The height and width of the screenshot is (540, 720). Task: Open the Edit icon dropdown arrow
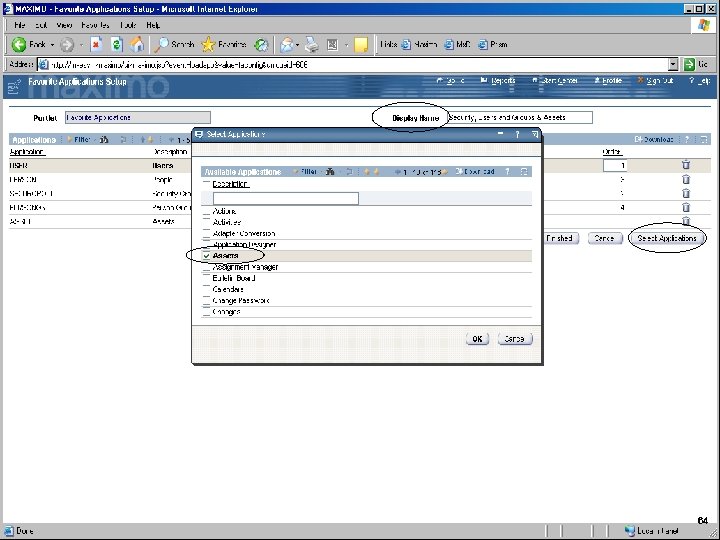(347, 45)
